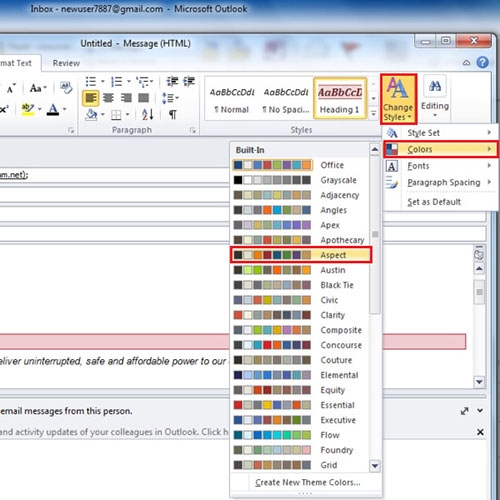This screenshot has width=500, height=500.
Task: Minimize the ribbon with caret icon
Action: pos(467,63)
